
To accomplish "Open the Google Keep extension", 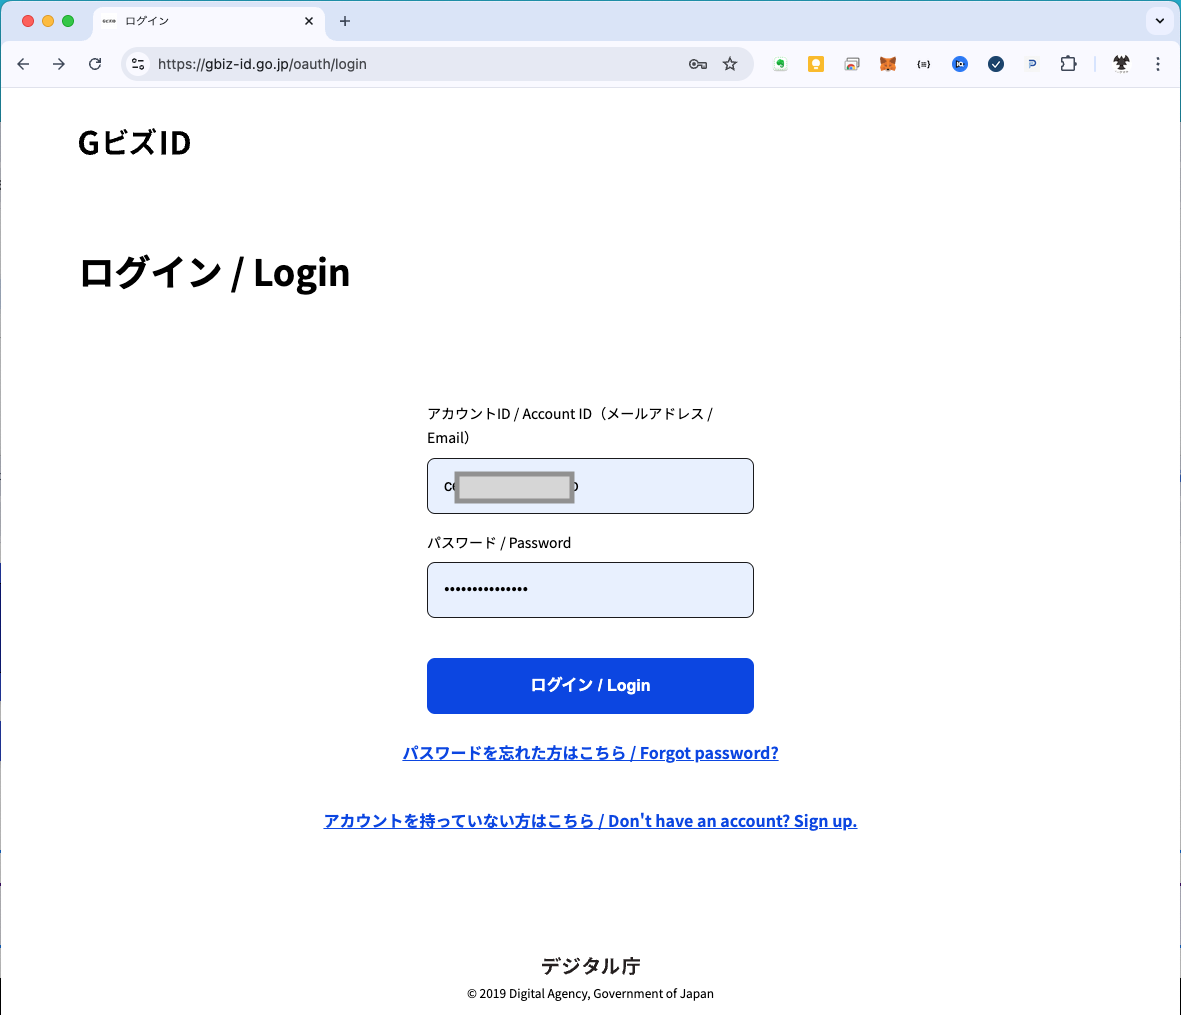I will [816, 64].
